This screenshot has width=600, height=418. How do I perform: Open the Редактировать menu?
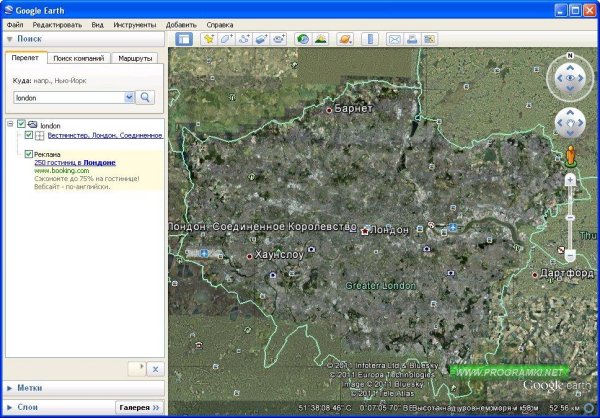coord(57,25)
